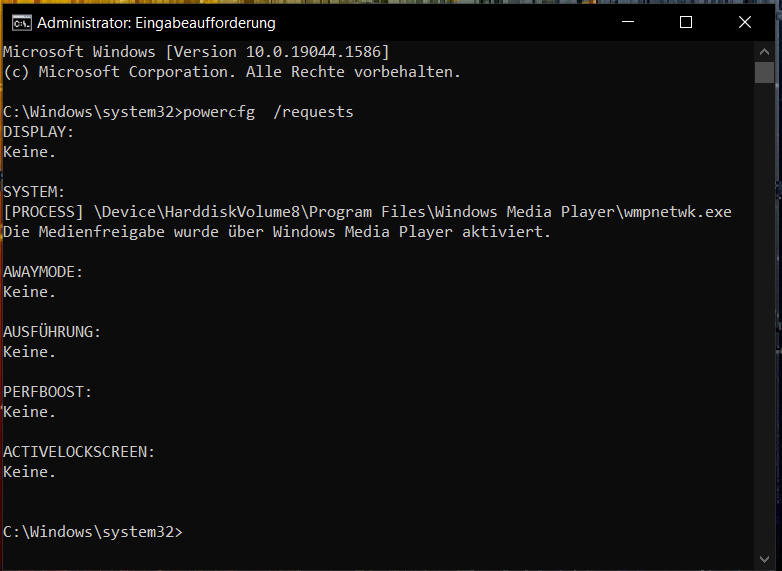Click the empty scrollbar track below the thumb
Image resolution: width=782 pixels, height=571 pixels.
(x=764, y=316)
